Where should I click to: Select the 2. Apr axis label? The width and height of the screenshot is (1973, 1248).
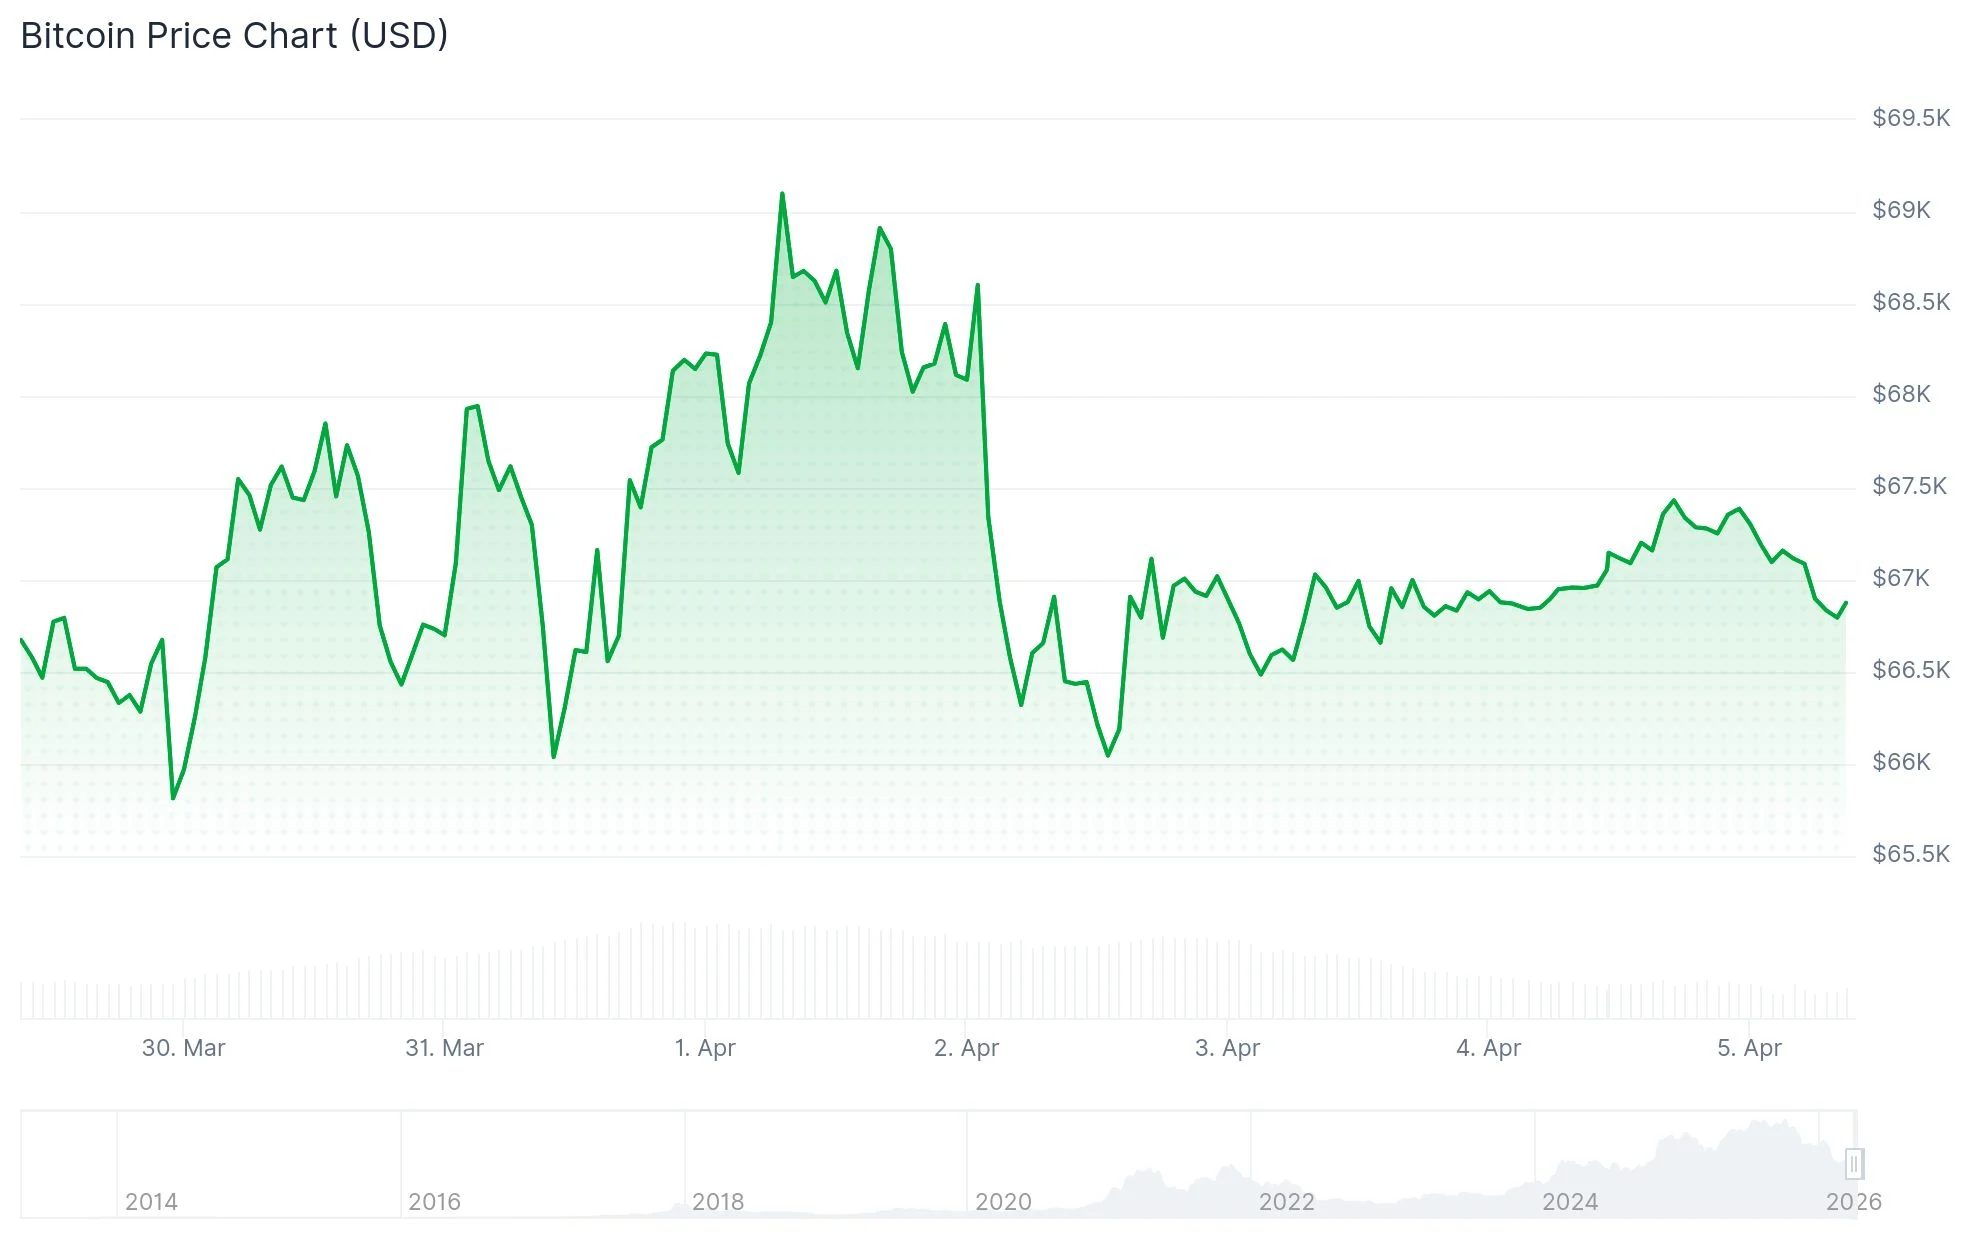[x=966, y=1048]
